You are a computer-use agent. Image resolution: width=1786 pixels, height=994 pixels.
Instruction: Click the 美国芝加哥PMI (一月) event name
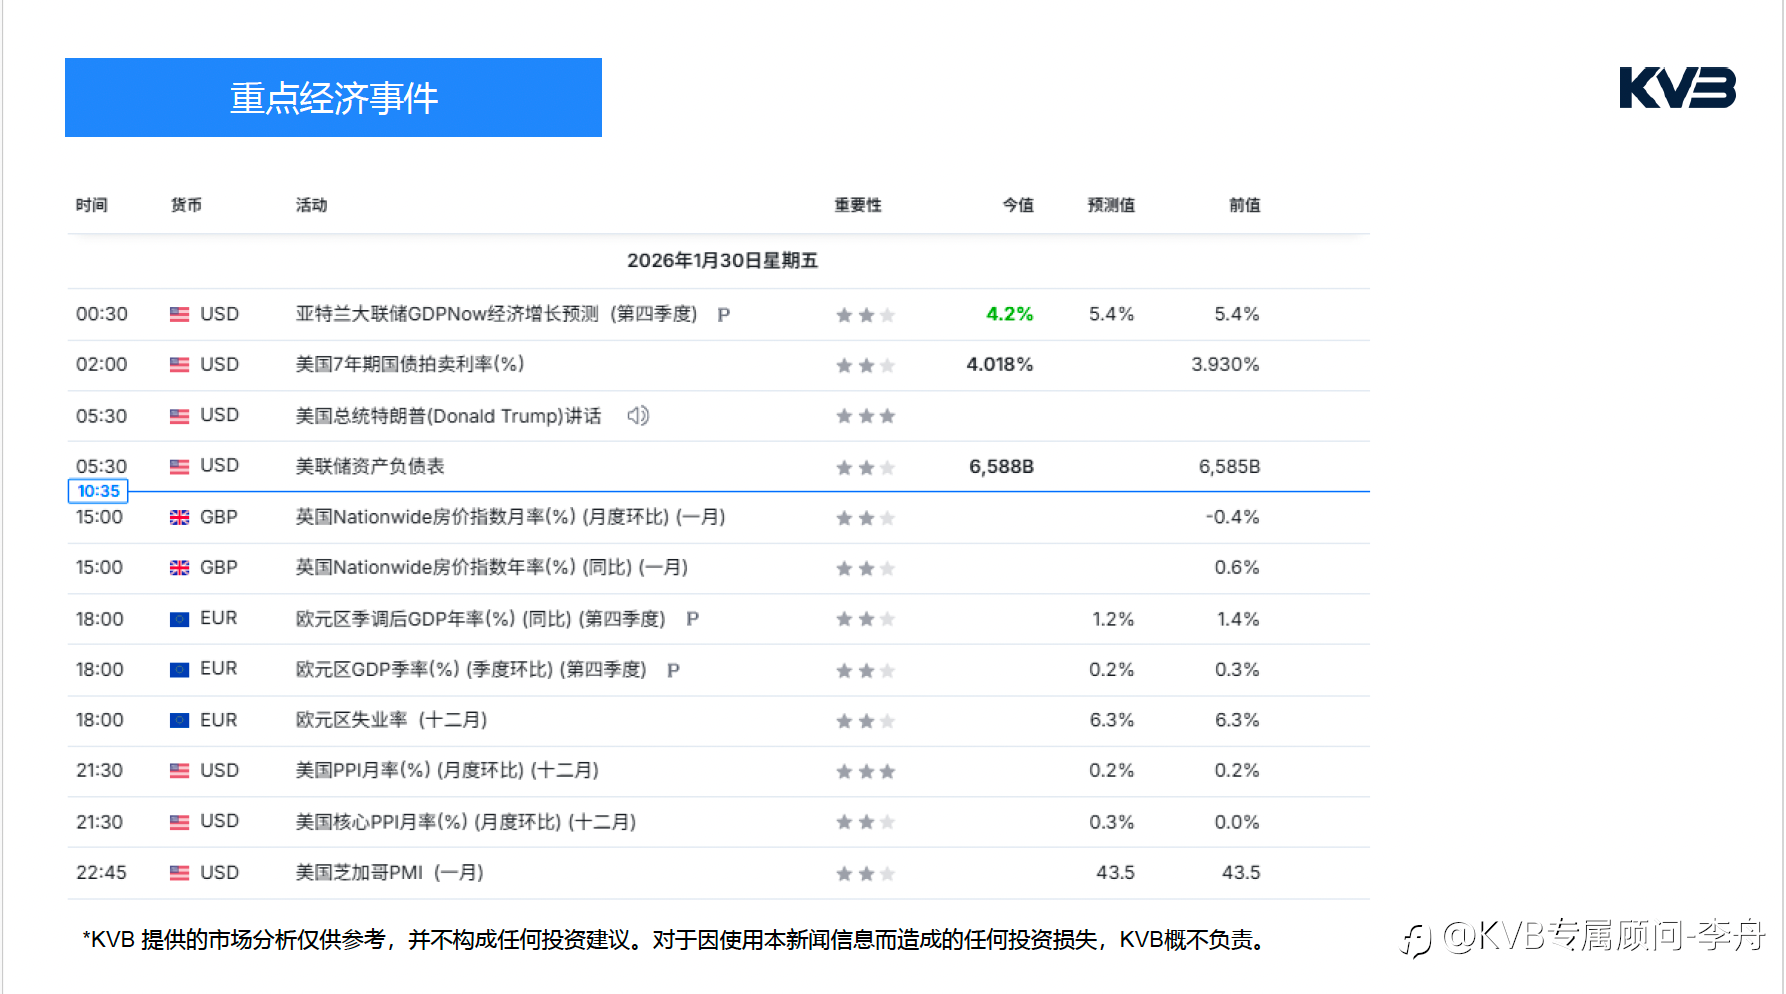pyautogui.click(x=390, y=873)
